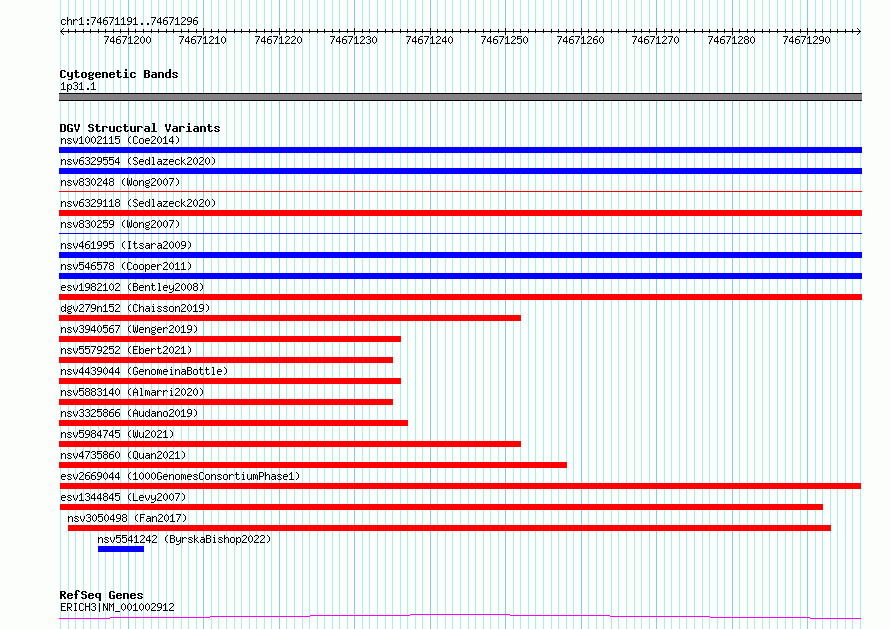Click the magenta ERICH3 gene line
The width and height of the screenshot is (890, 629).
coord(460,617)
